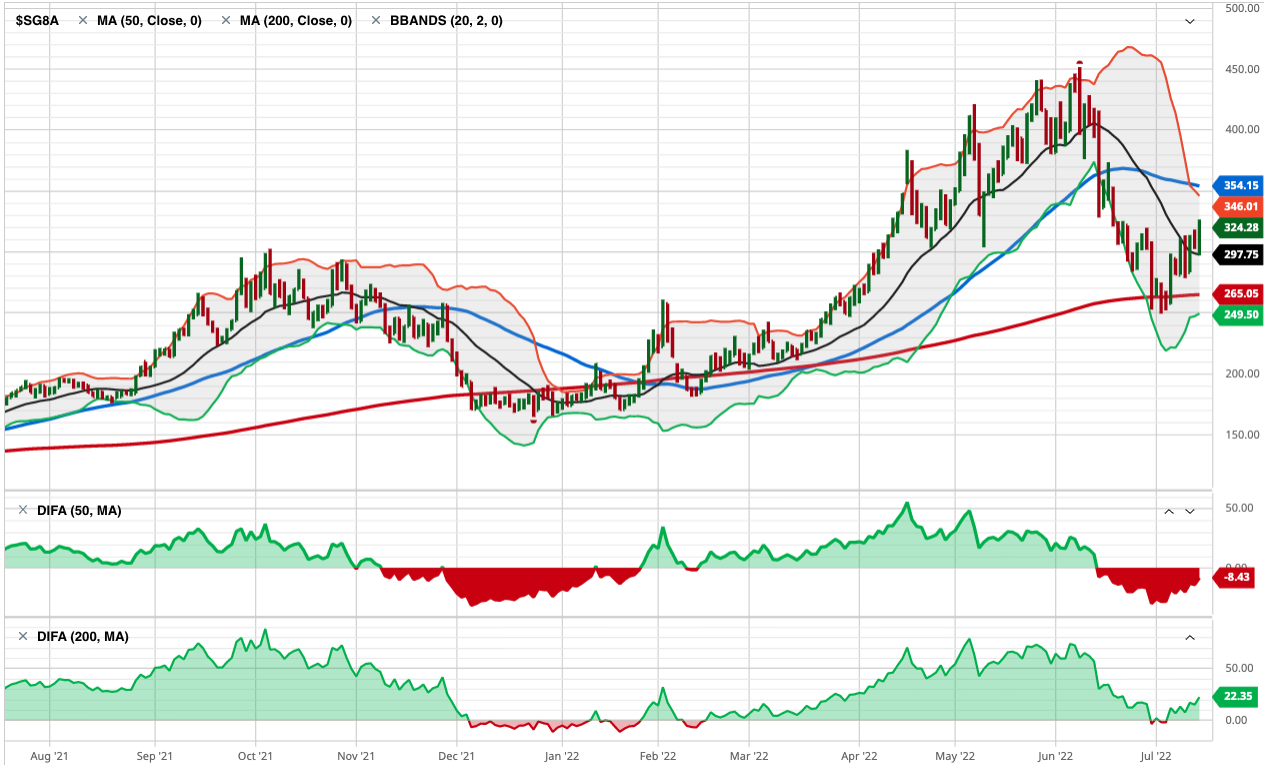Collapse main price pane with top-right chevron

pos(1190,21)
